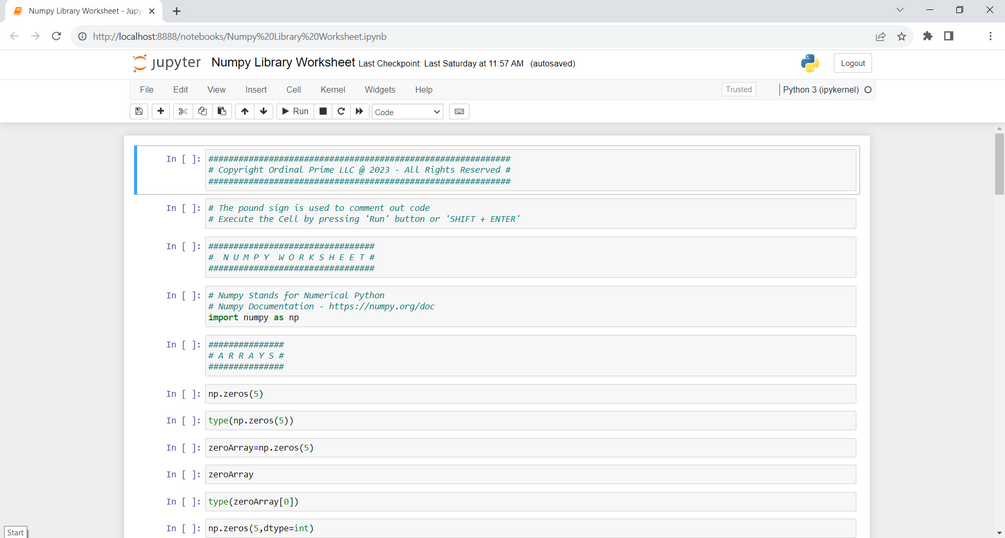
Task: Reload the browser page
Action: pyautogui.click(x=56, y=37)
